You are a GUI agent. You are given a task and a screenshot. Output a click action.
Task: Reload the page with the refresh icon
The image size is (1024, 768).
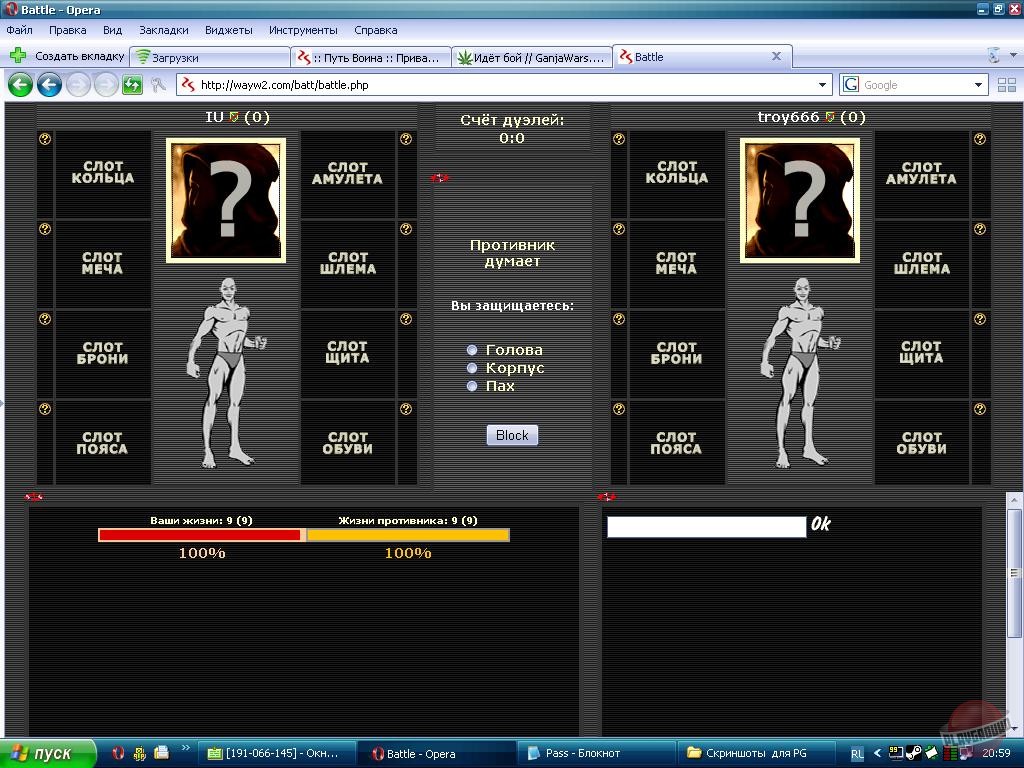tap(132, 85)
